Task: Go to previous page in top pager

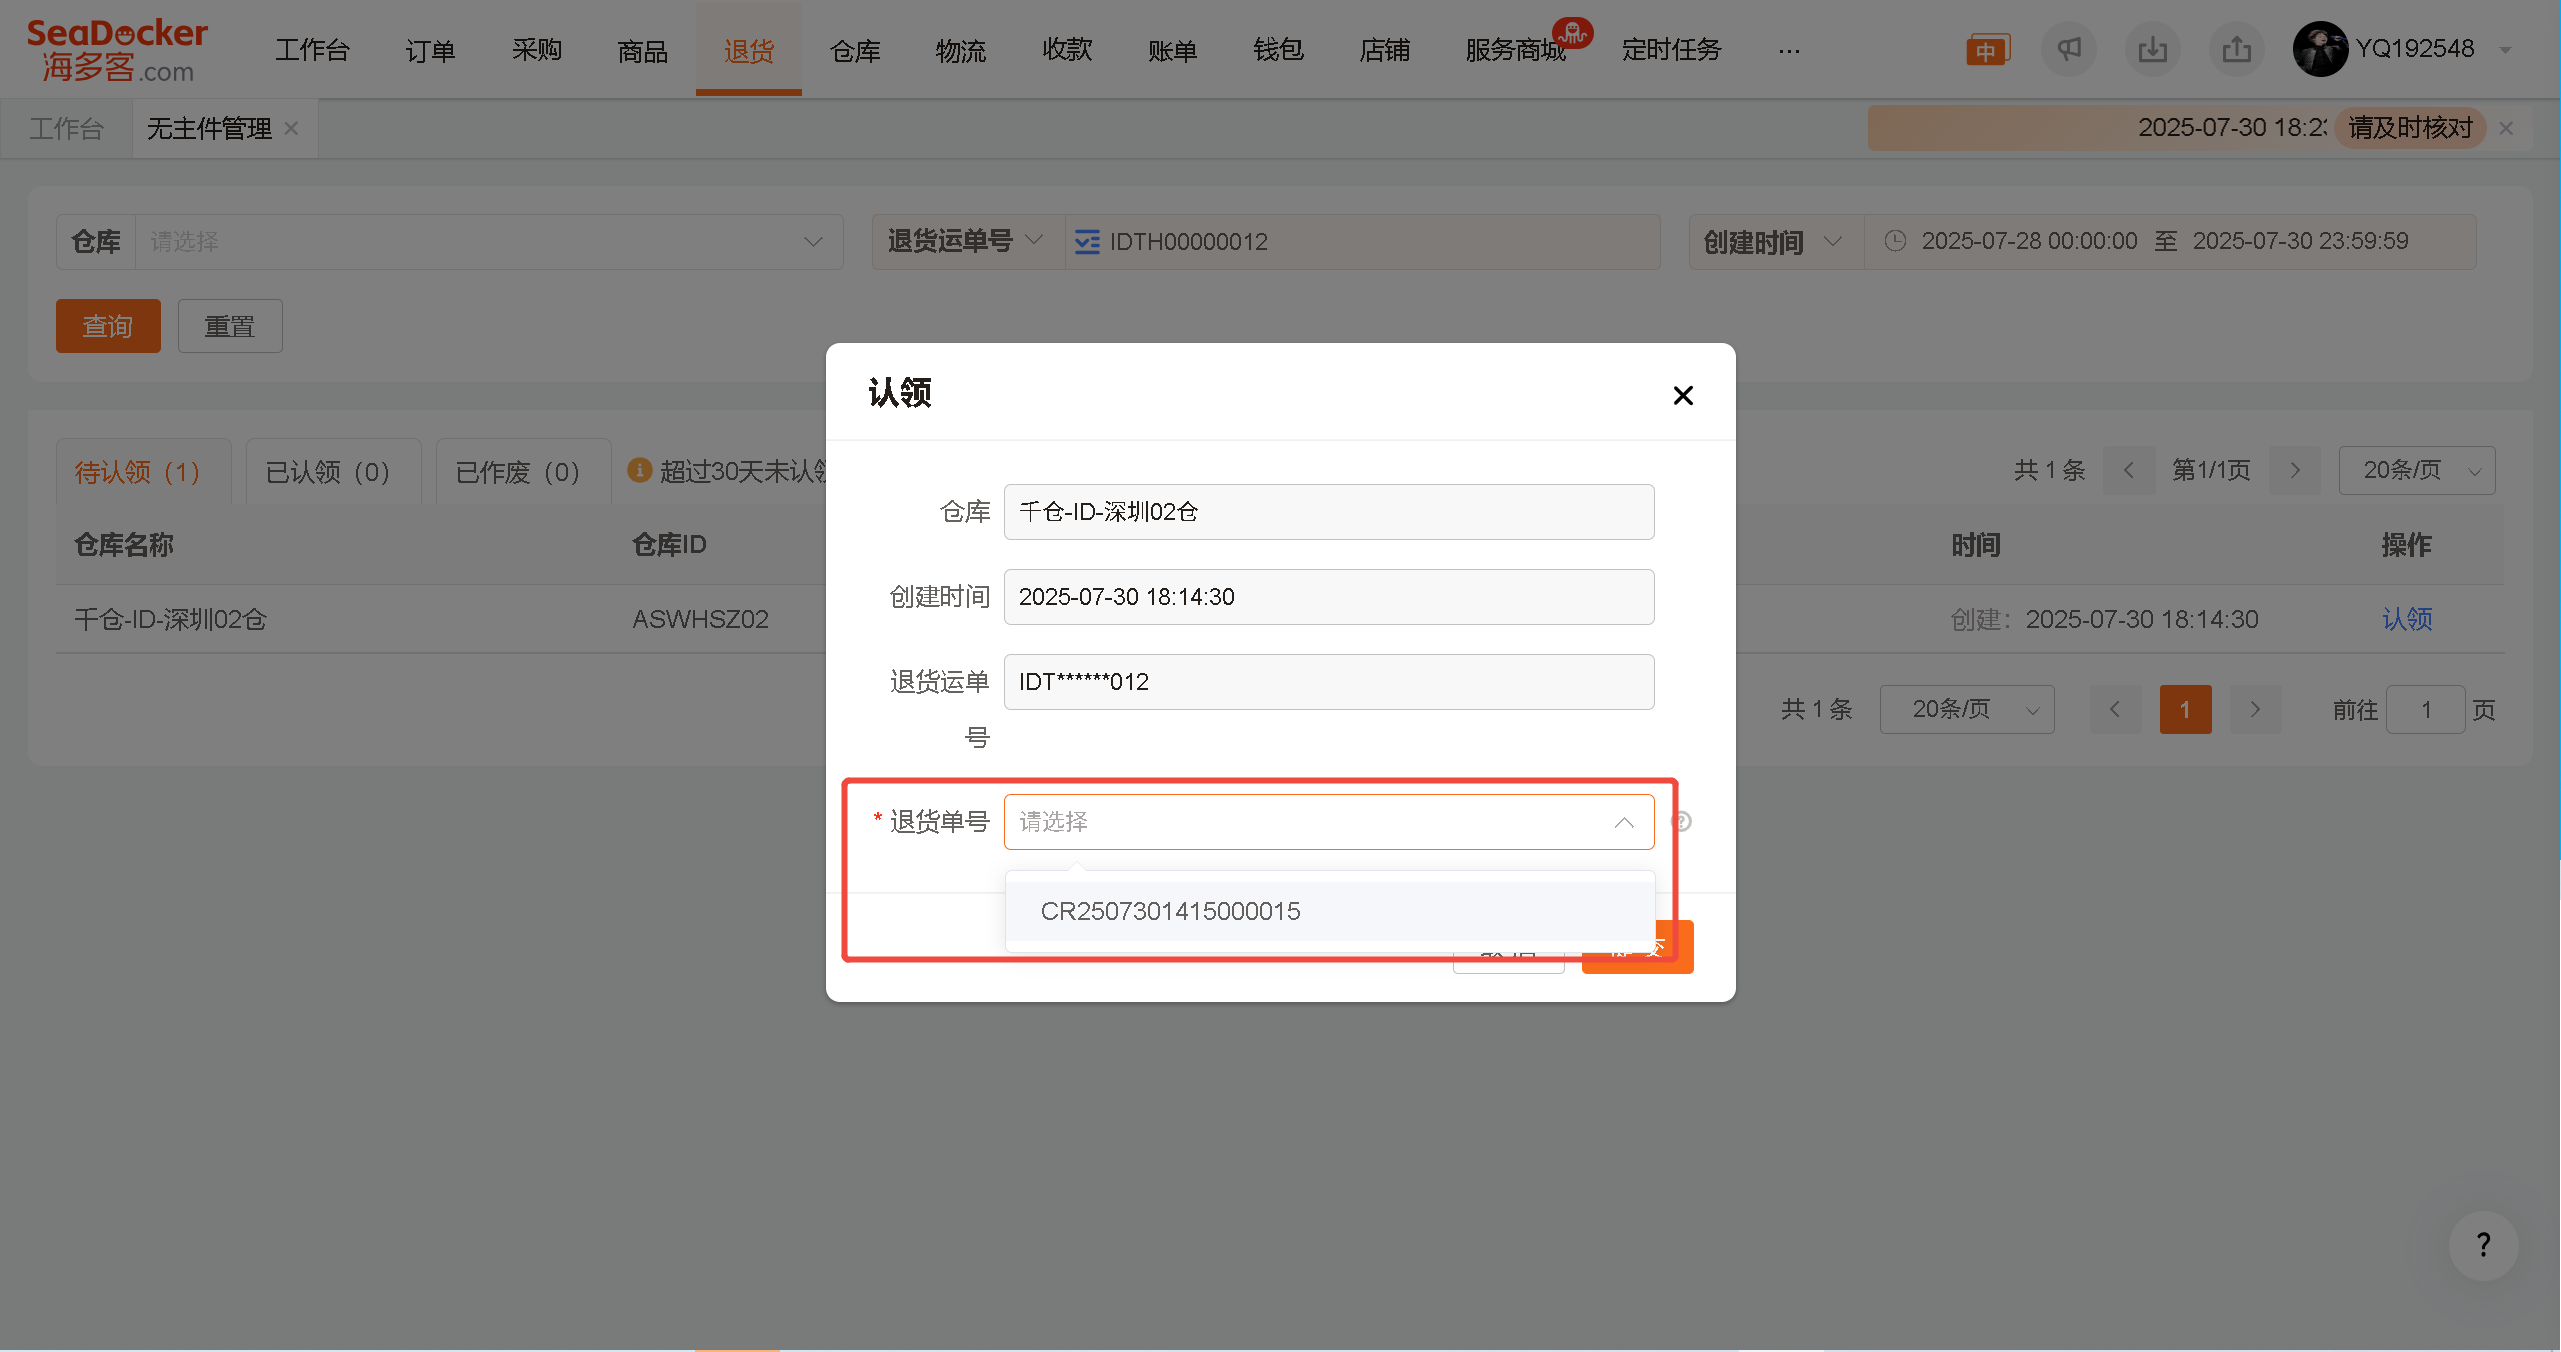Action: point(2129,470)
